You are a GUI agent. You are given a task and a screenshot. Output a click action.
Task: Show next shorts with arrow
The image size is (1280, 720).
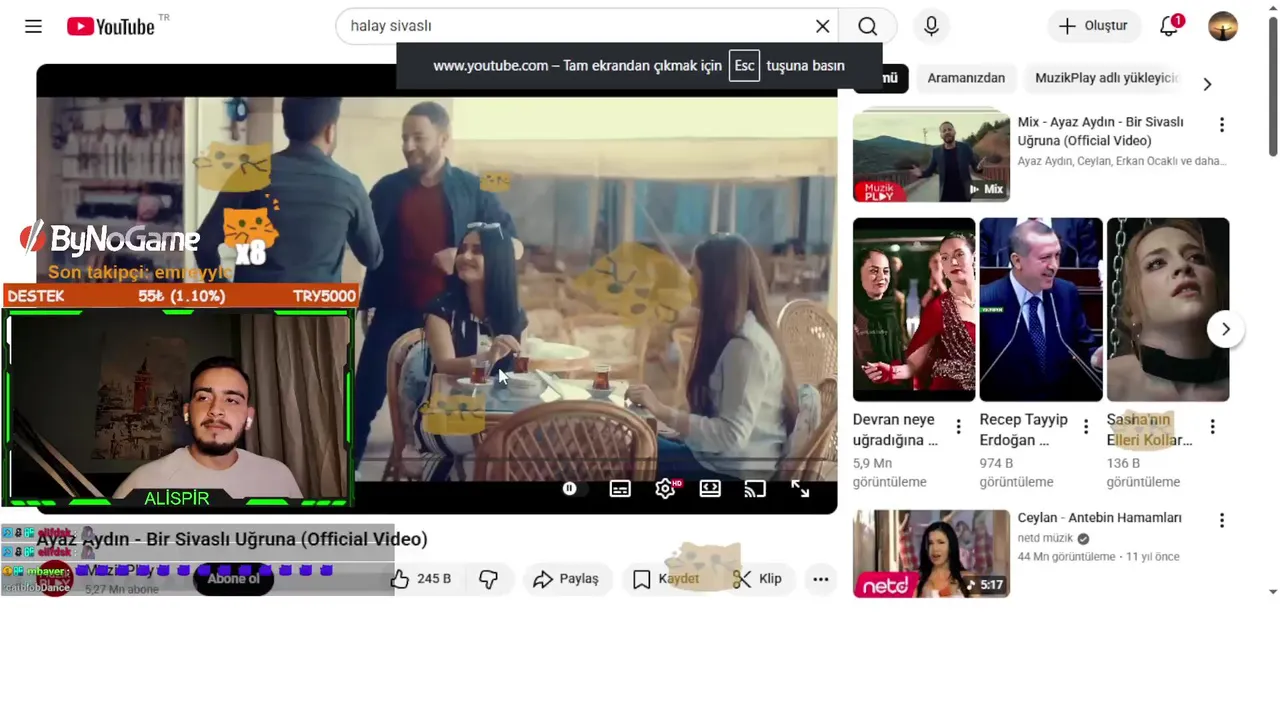click(x=1225, y=329)
